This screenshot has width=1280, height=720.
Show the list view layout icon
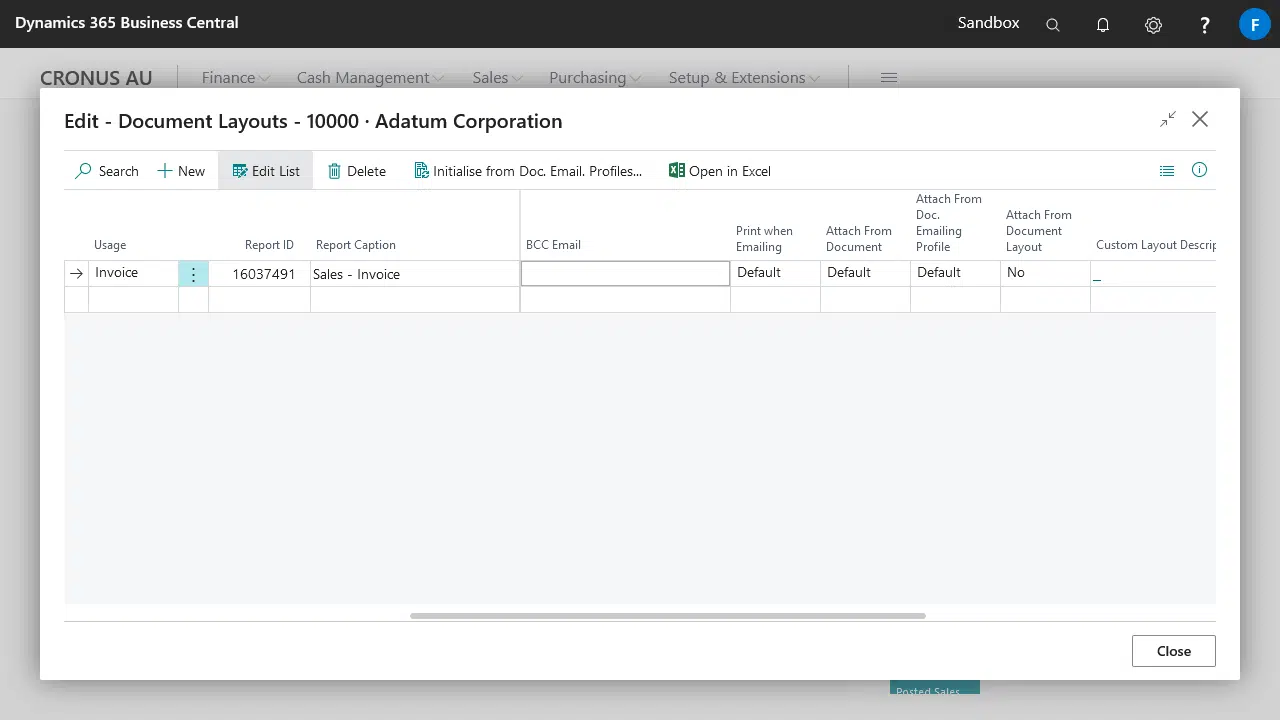(1167, 171)
